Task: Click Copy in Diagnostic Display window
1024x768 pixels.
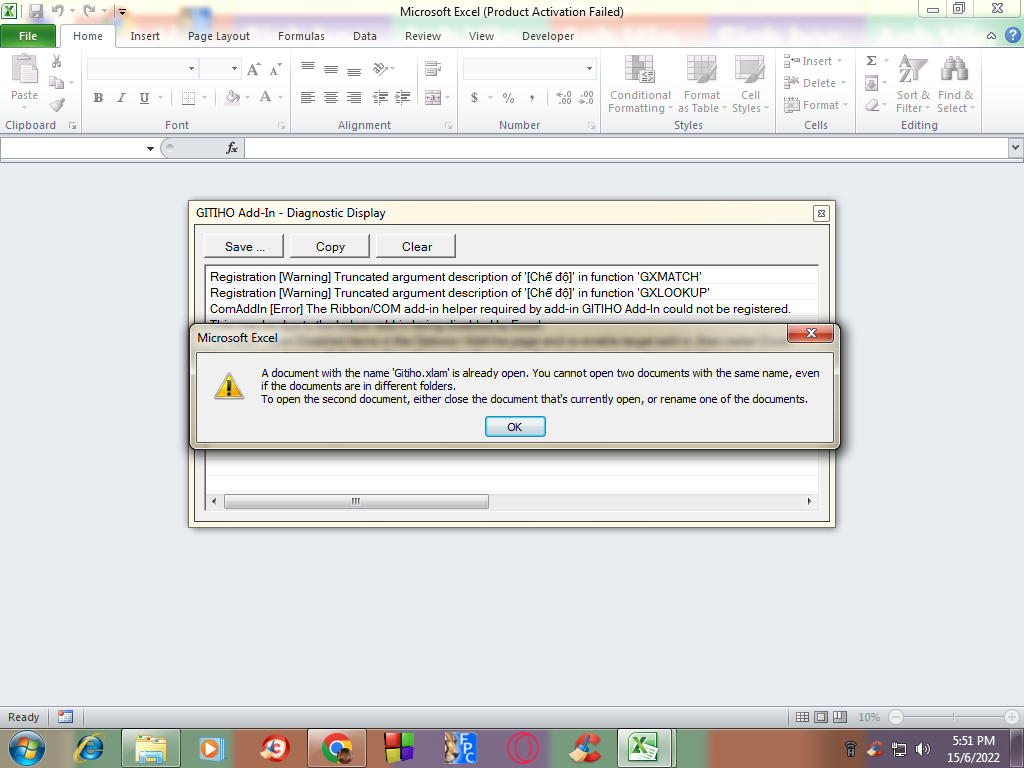Action: click(x=330, y=246)
